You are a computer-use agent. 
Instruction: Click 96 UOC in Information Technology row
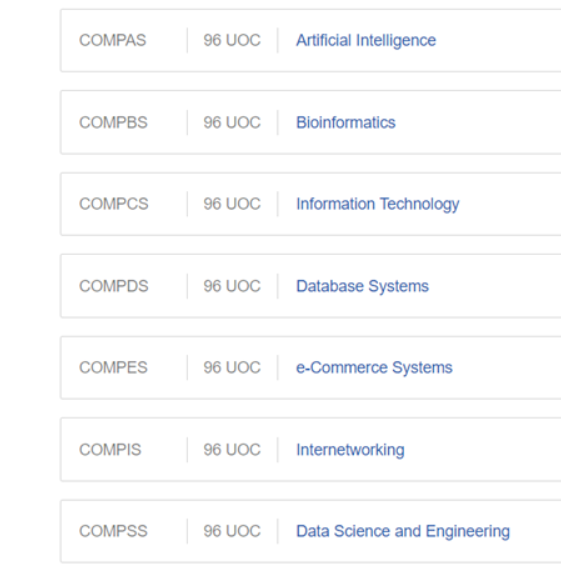click(232, 204)
